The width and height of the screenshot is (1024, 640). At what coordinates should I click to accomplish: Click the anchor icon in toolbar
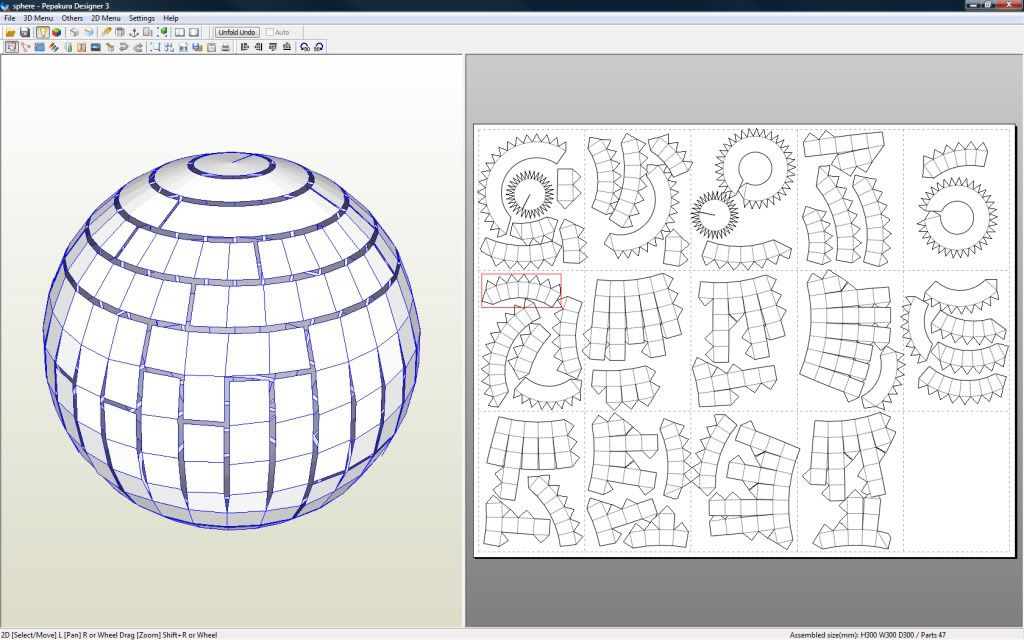134,32
